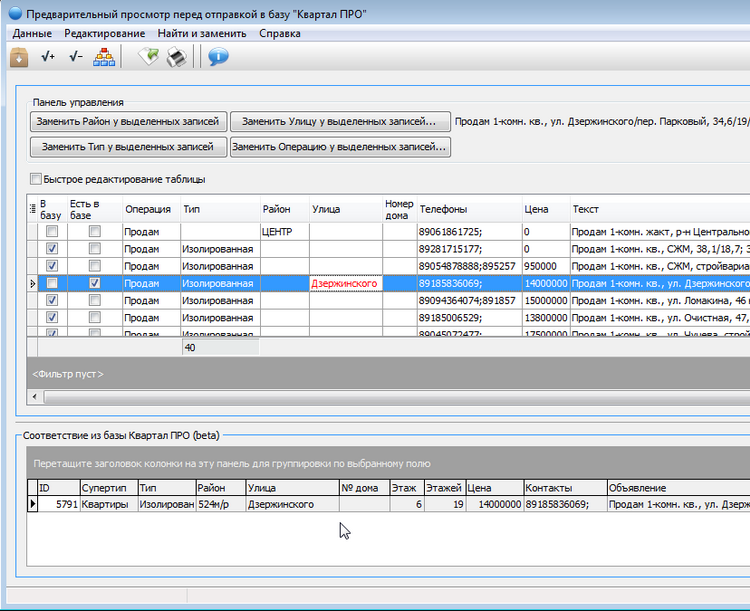Select the red "Дзержинского" street cell
Image resolution: width=750 pixels, height=611 pixels.
[x=344, y=284]
